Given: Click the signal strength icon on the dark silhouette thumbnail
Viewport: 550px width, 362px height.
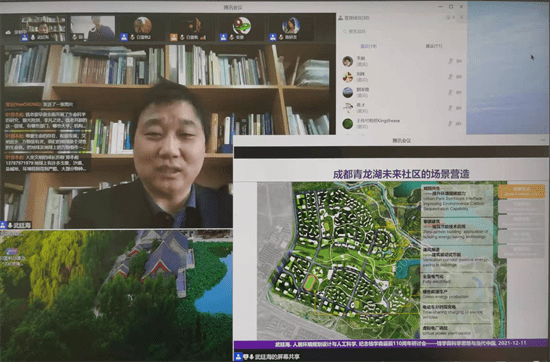Looking at the screenshot, I should click(203, 37).
